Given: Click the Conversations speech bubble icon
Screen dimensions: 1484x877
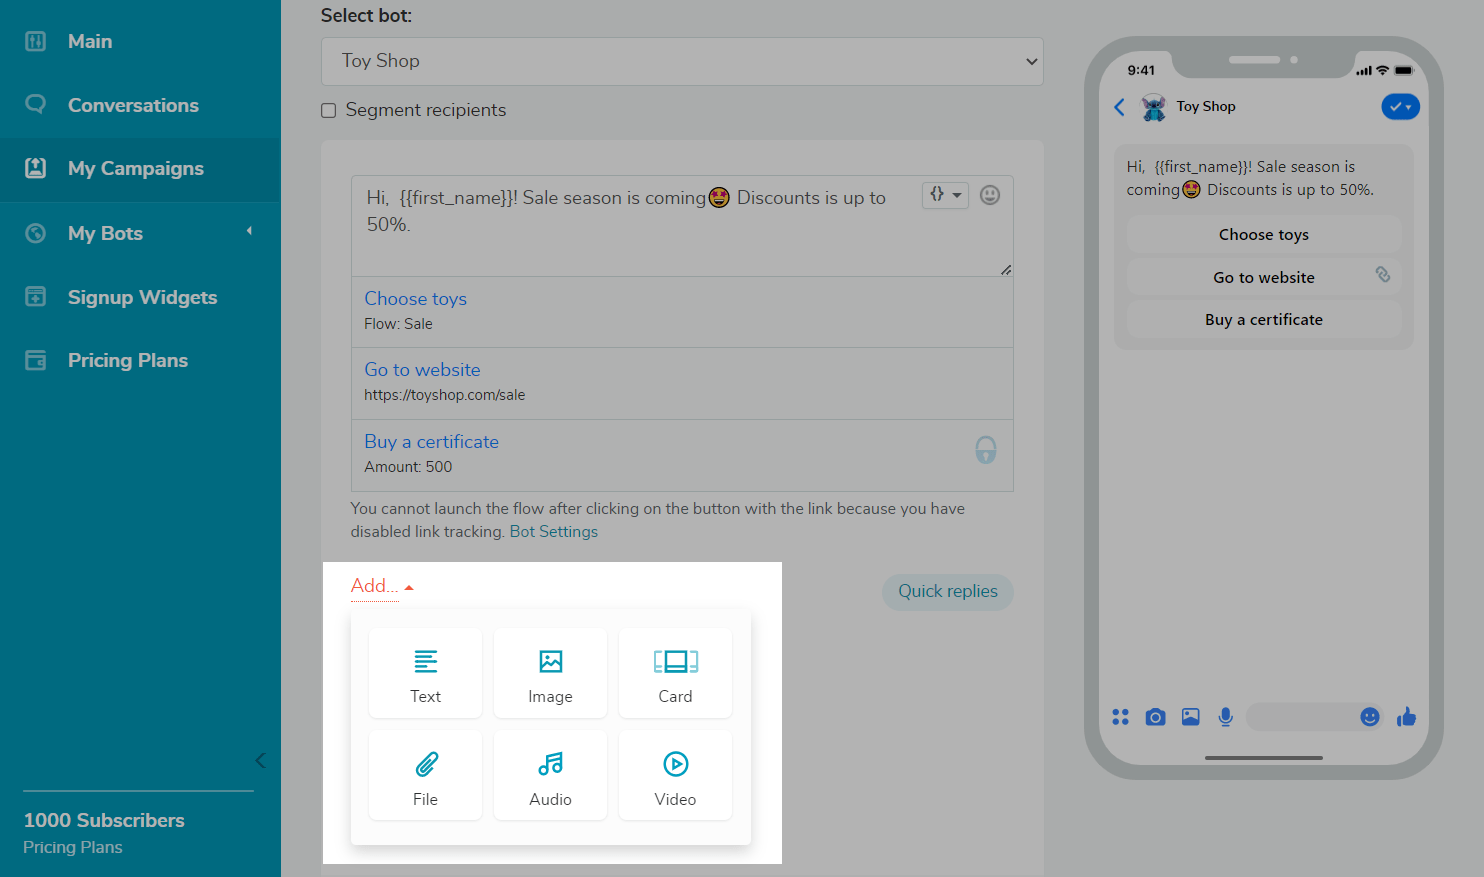Looking at the screenshot, I should click(x=36, y=104).
